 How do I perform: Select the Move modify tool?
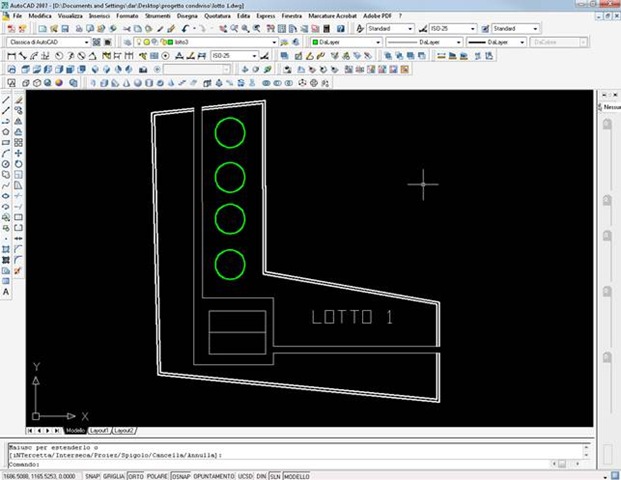[x=19, y=153]
